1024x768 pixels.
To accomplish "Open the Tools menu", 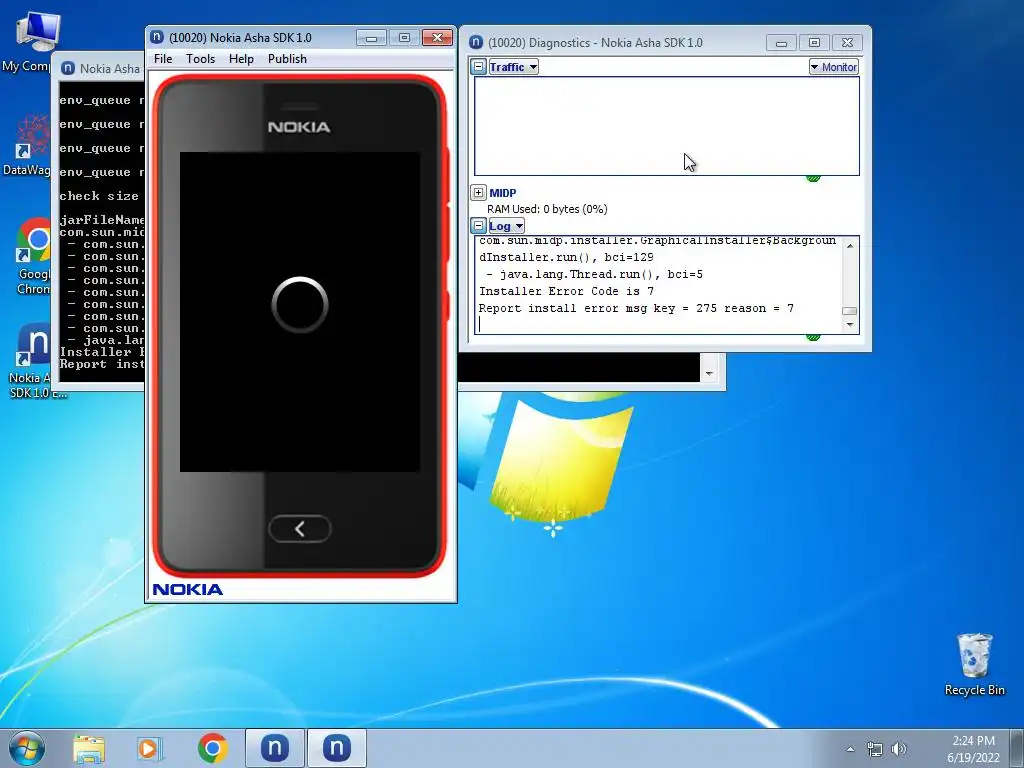I will tap(200, 59).
